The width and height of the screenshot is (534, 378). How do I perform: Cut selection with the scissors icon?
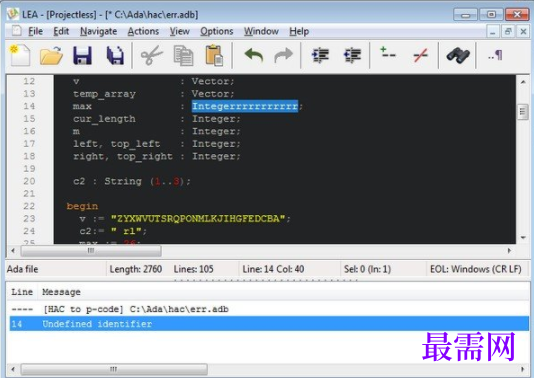point(151,55)
